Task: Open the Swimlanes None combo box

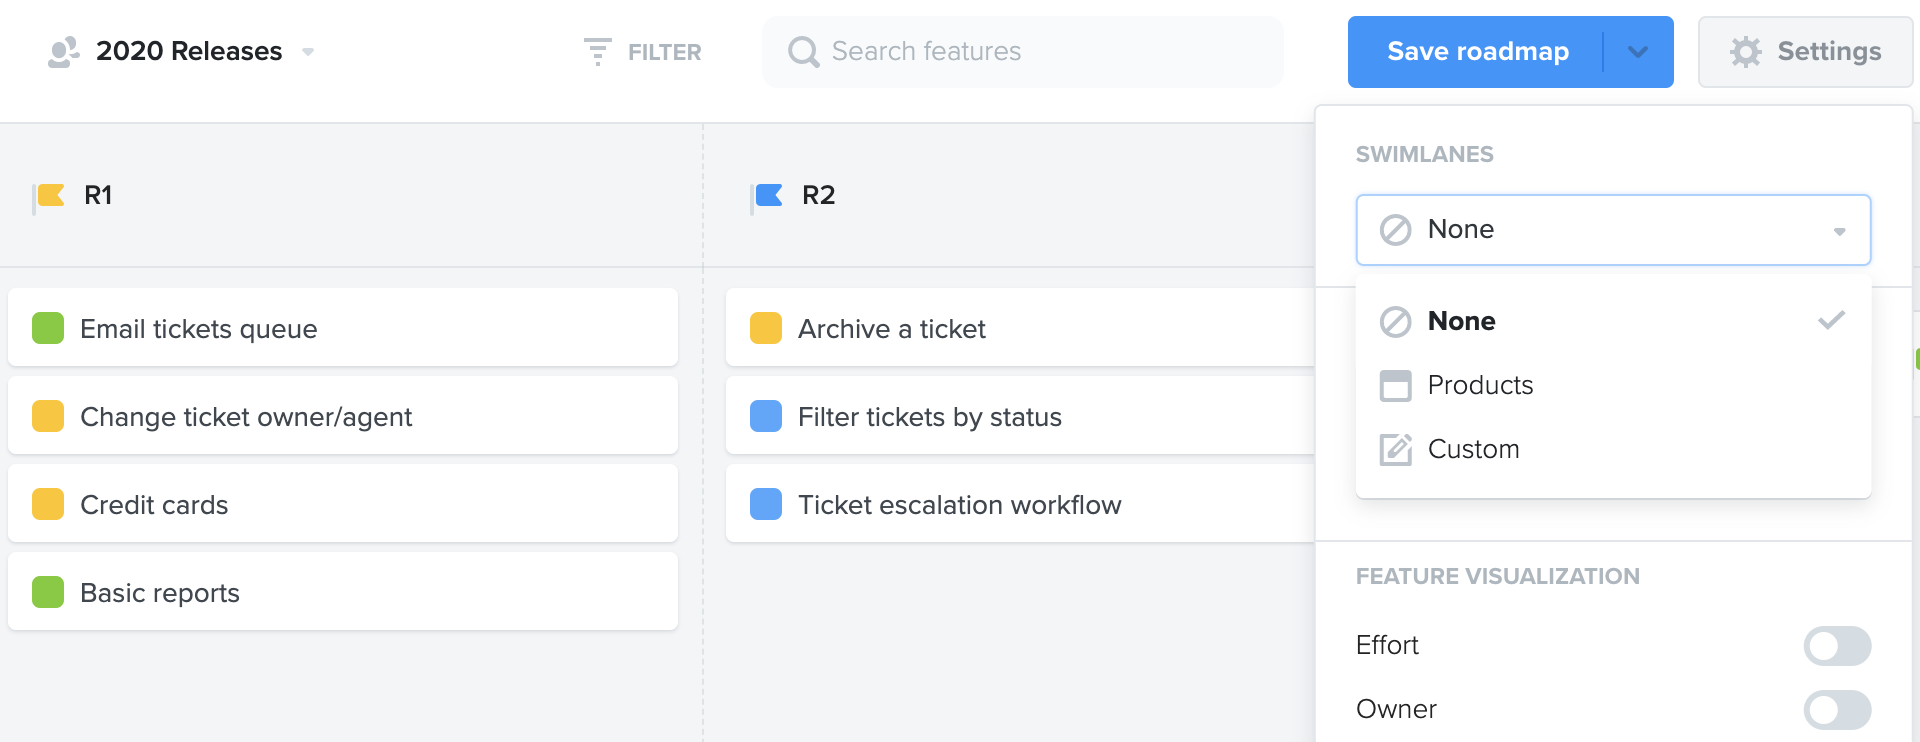Action: pyautogui.click(x=1613, y=230)
